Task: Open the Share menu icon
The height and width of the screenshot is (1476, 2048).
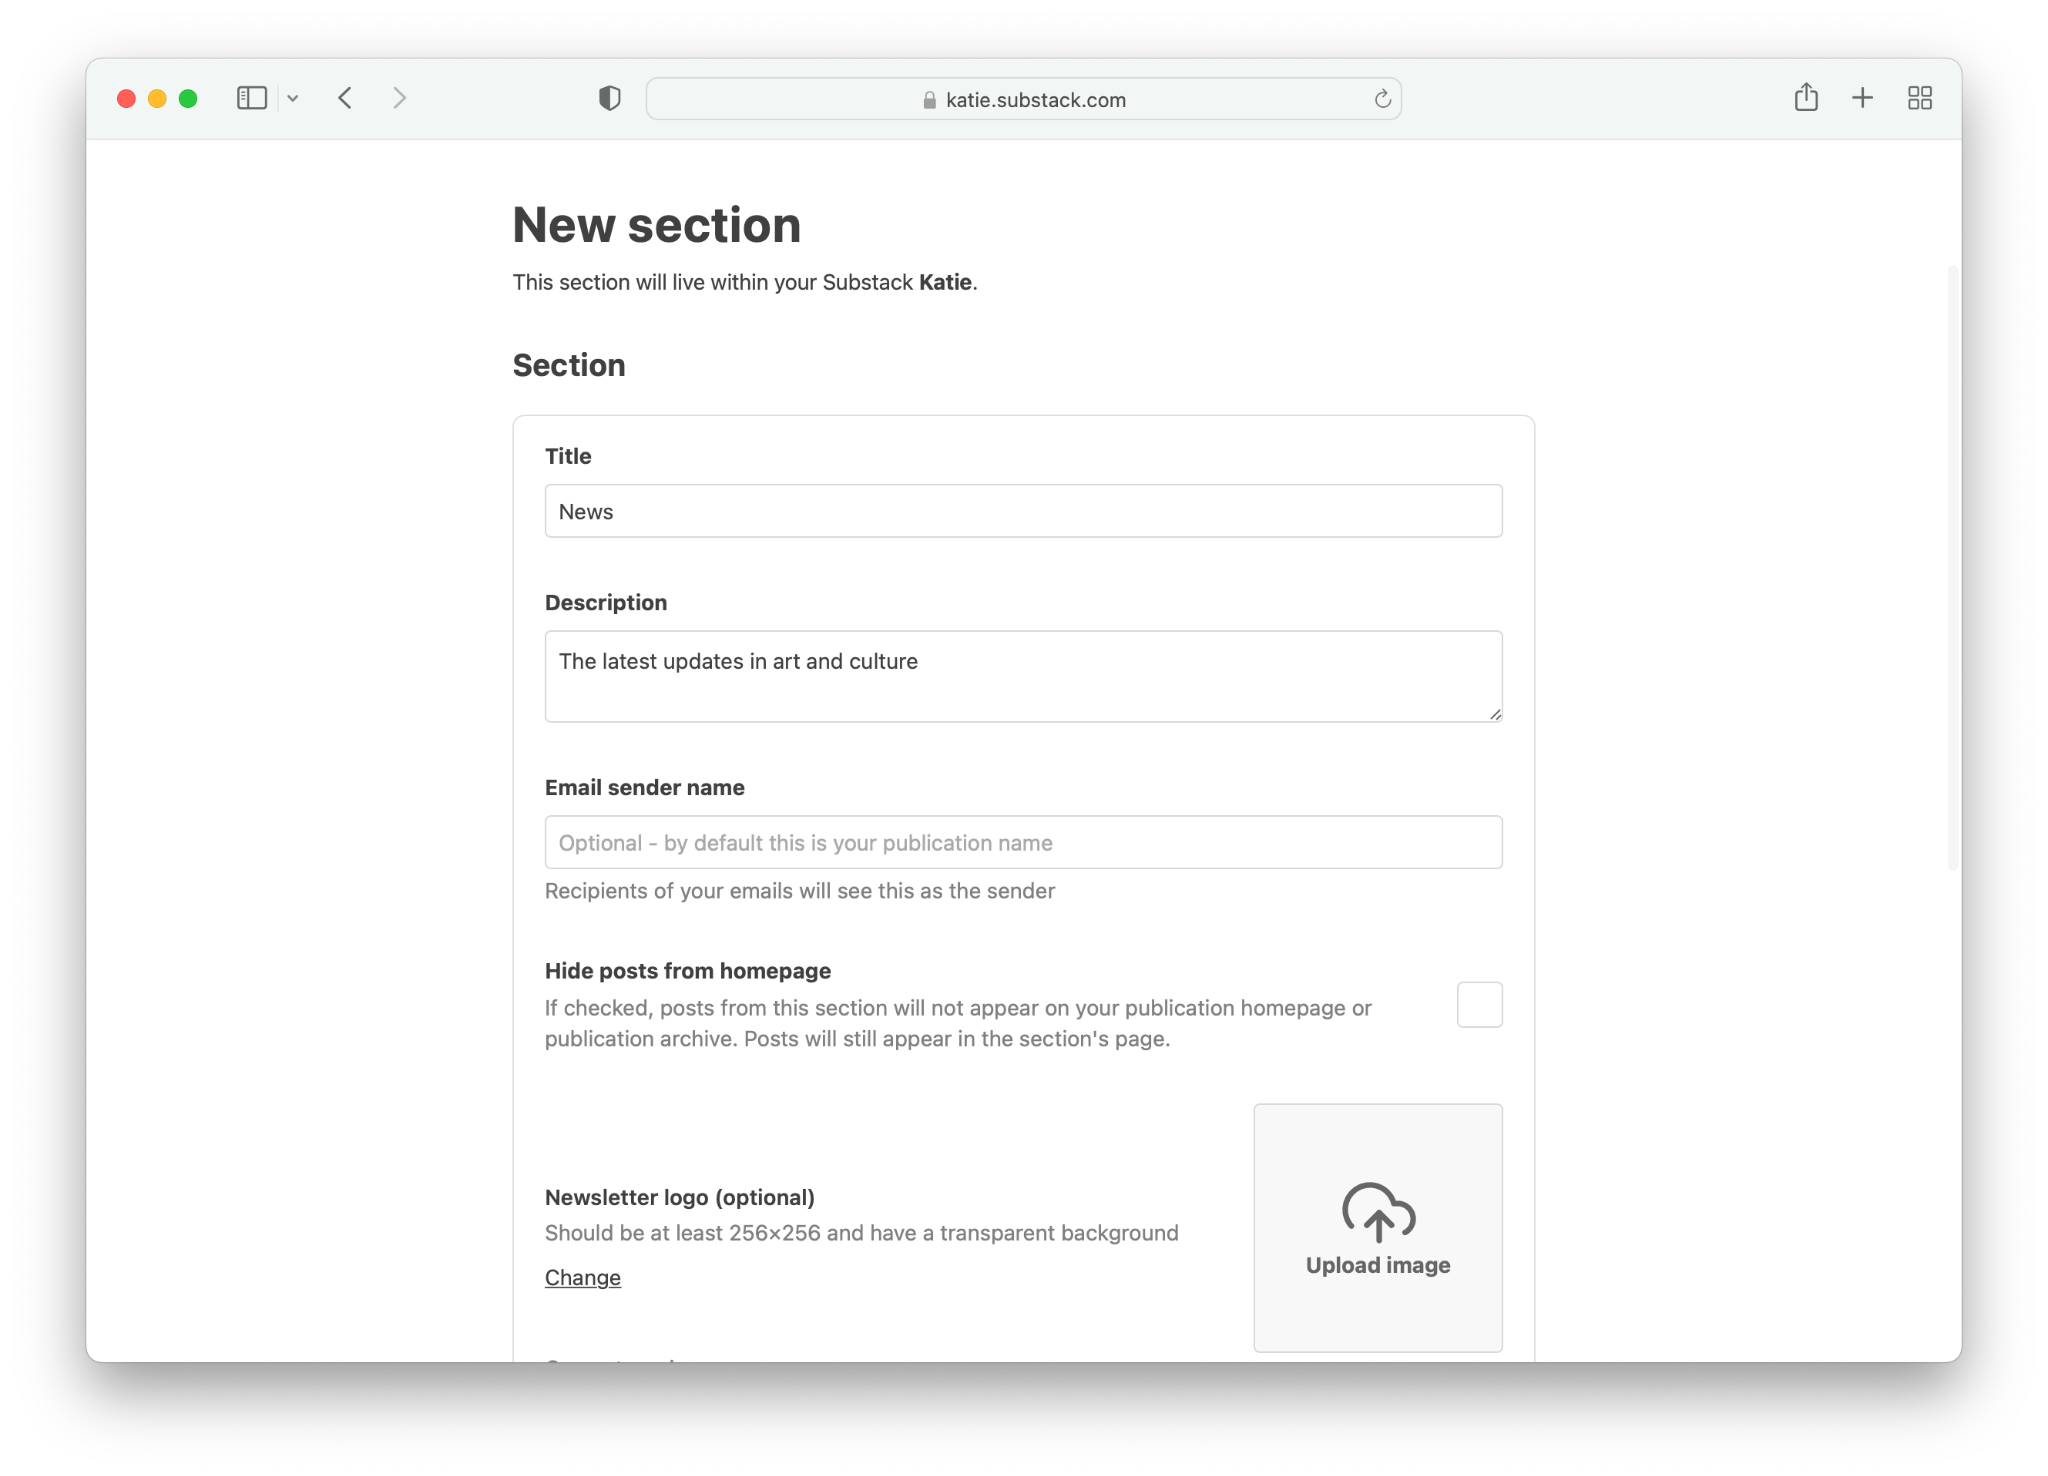Action: (x=1806, y=97)
